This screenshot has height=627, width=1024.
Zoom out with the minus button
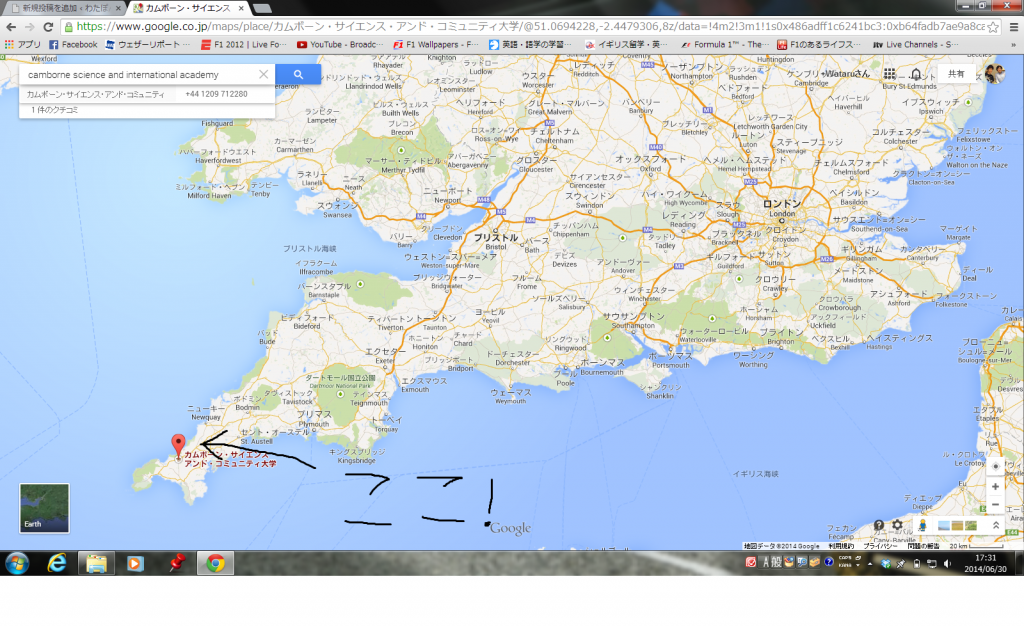tap(995, 505)
